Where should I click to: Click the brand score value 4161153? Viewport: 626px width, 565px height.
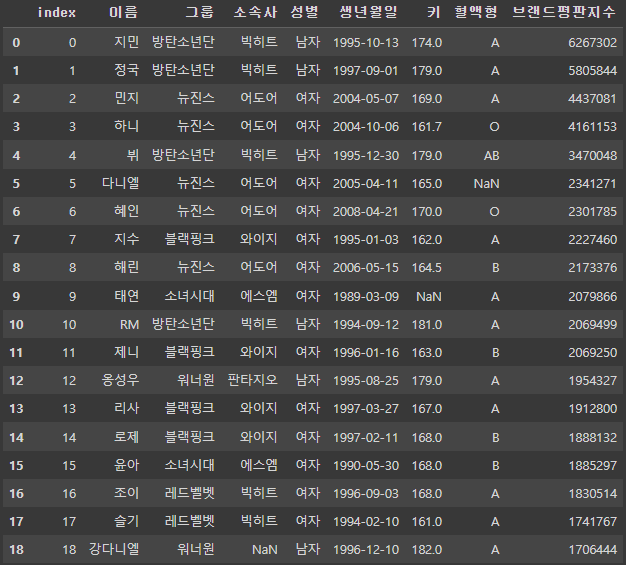[x=592, y=127]
